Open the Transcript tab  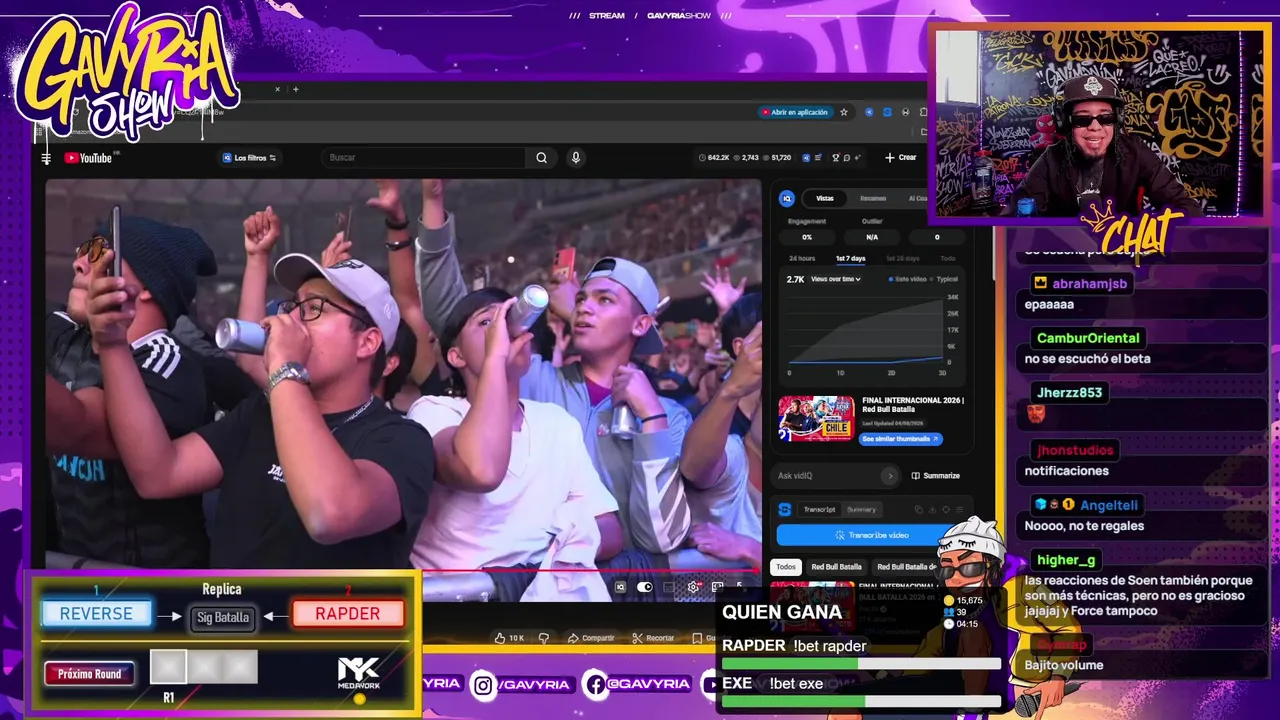click(x=819, y=510)
